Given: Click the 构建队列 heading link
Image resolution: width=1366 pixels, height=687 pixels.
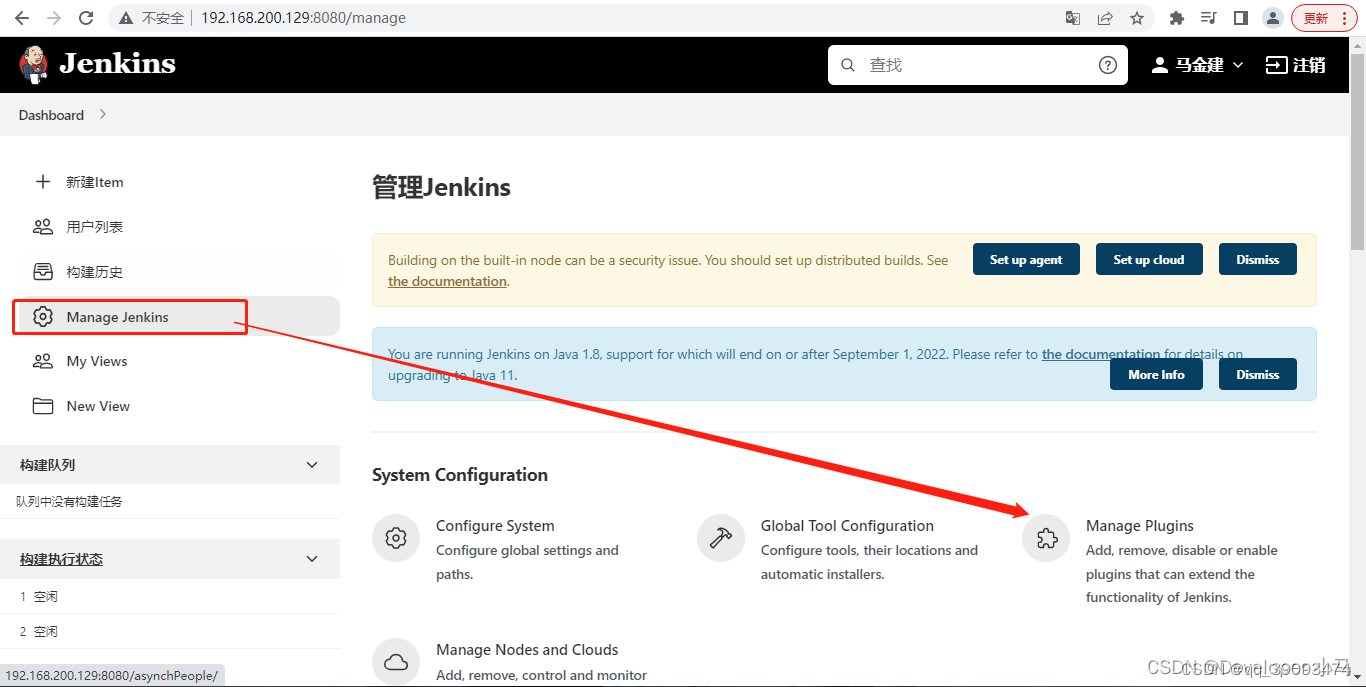Looking at the screenshot, I should (x=47, y=465).
